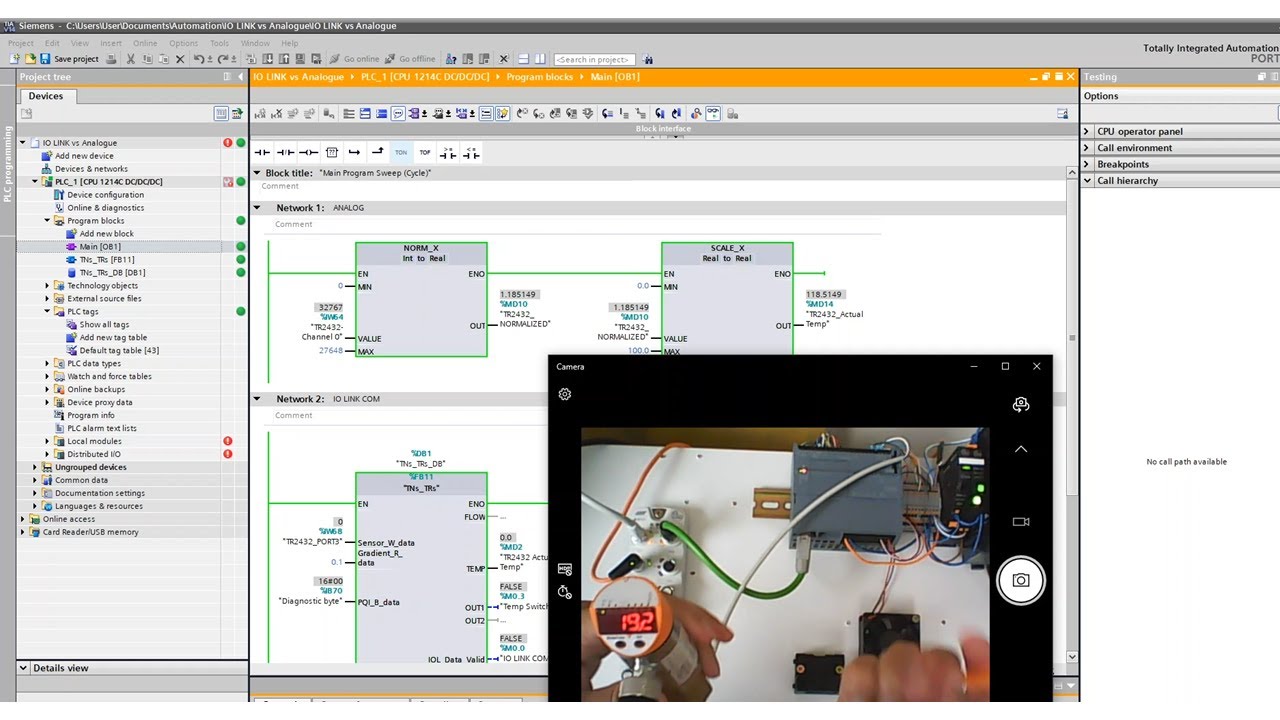Toggle network comments display icon in editor toolbar
This screenshot has width=1280, height=720.
tap(398, 114)
